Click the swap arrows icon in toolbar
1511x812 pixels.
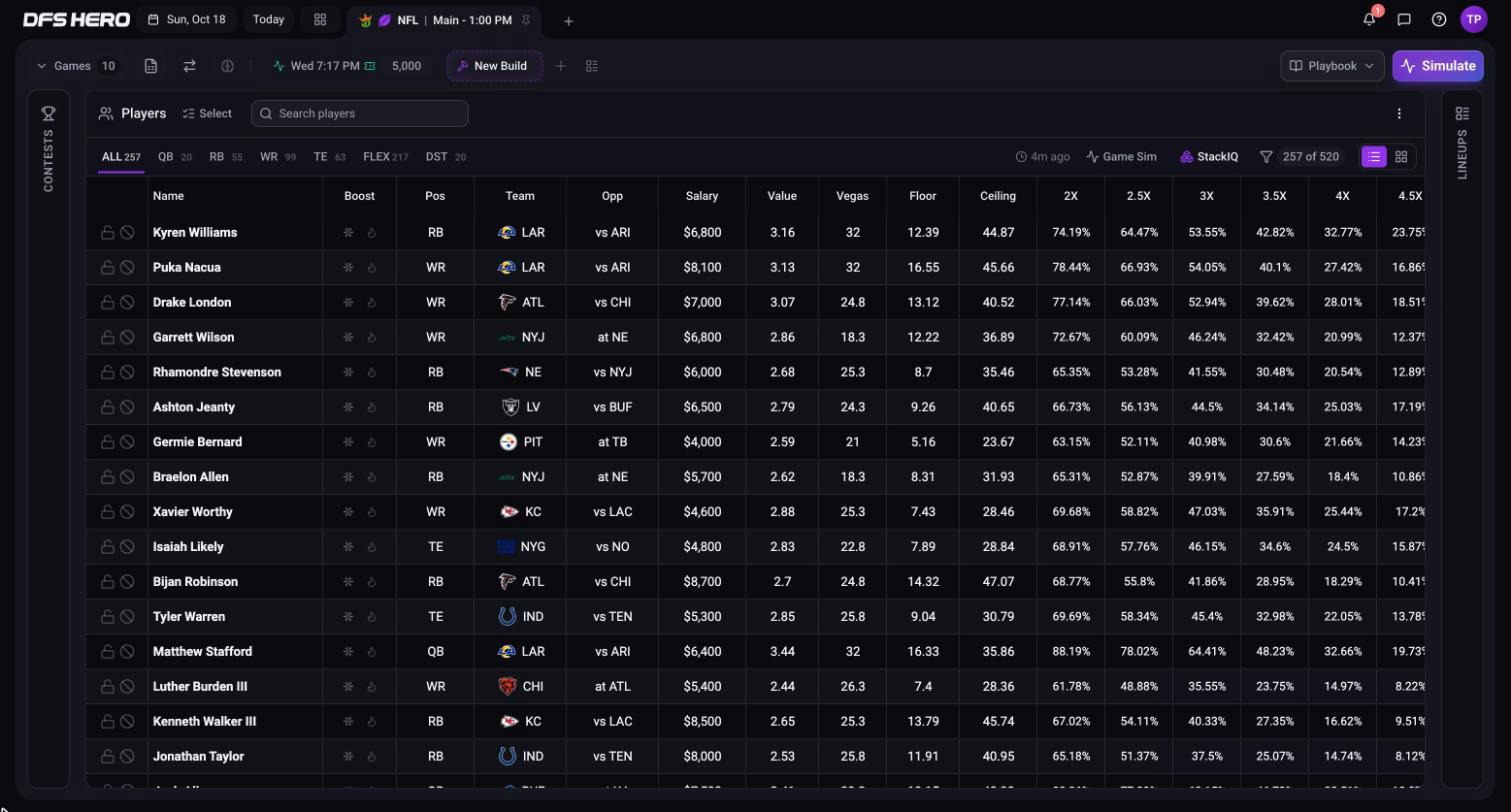coord(189,66)
